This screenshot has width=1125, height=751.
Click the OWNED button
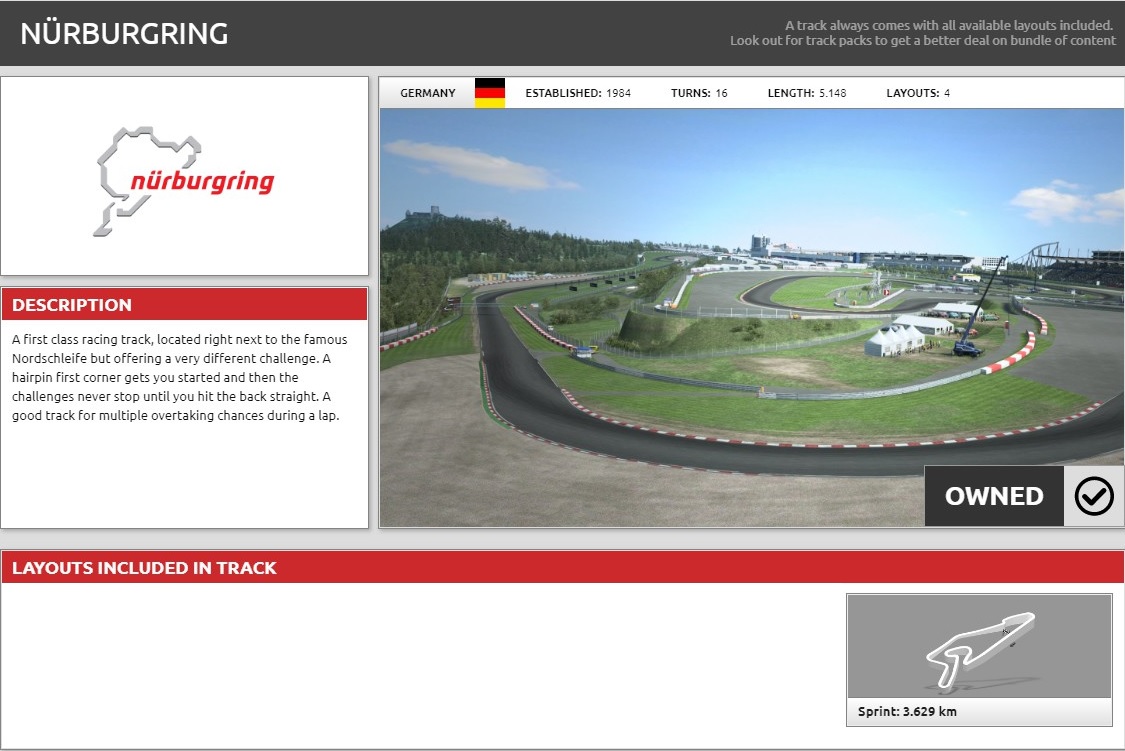994,495
